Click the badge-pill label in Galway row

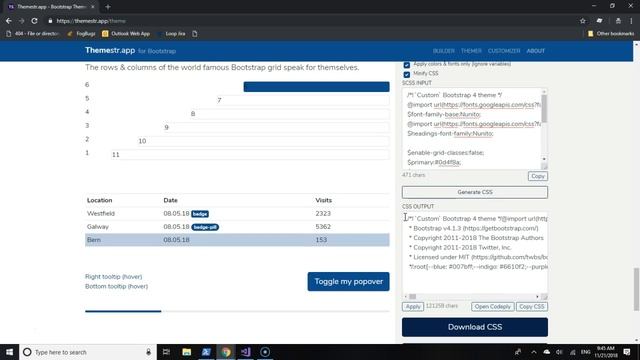[205, 227]
